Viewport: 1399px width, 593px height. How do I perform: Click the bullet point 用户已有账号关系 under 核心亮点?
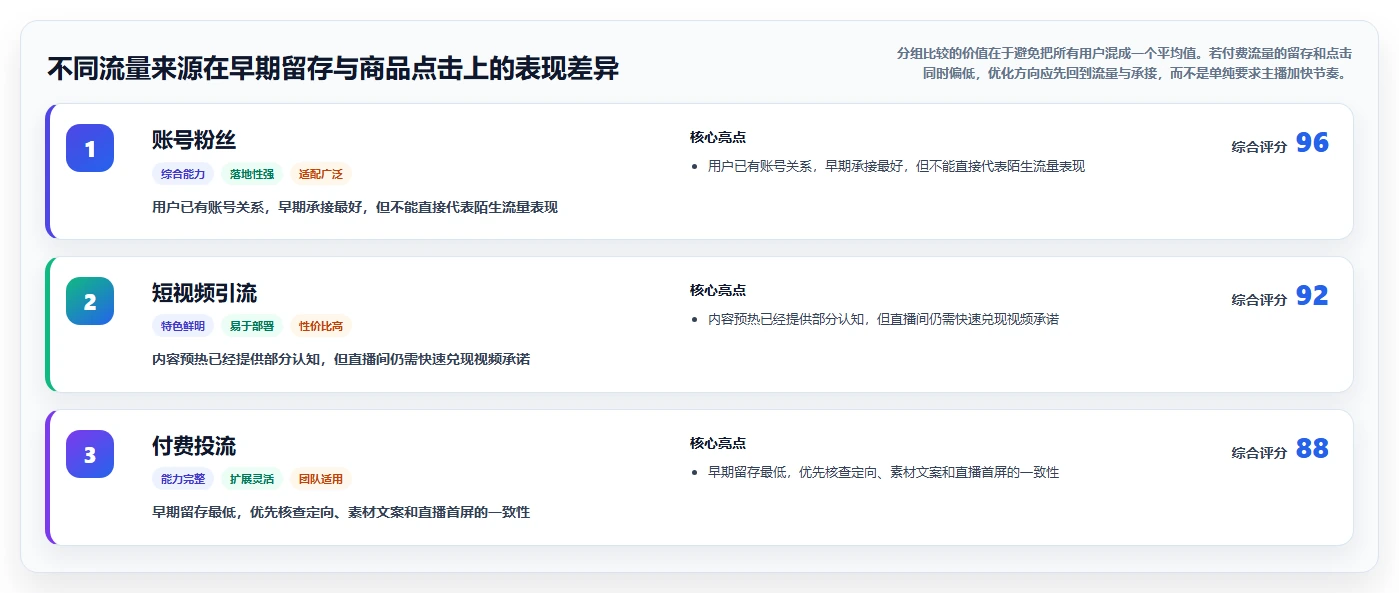point(896,166)
